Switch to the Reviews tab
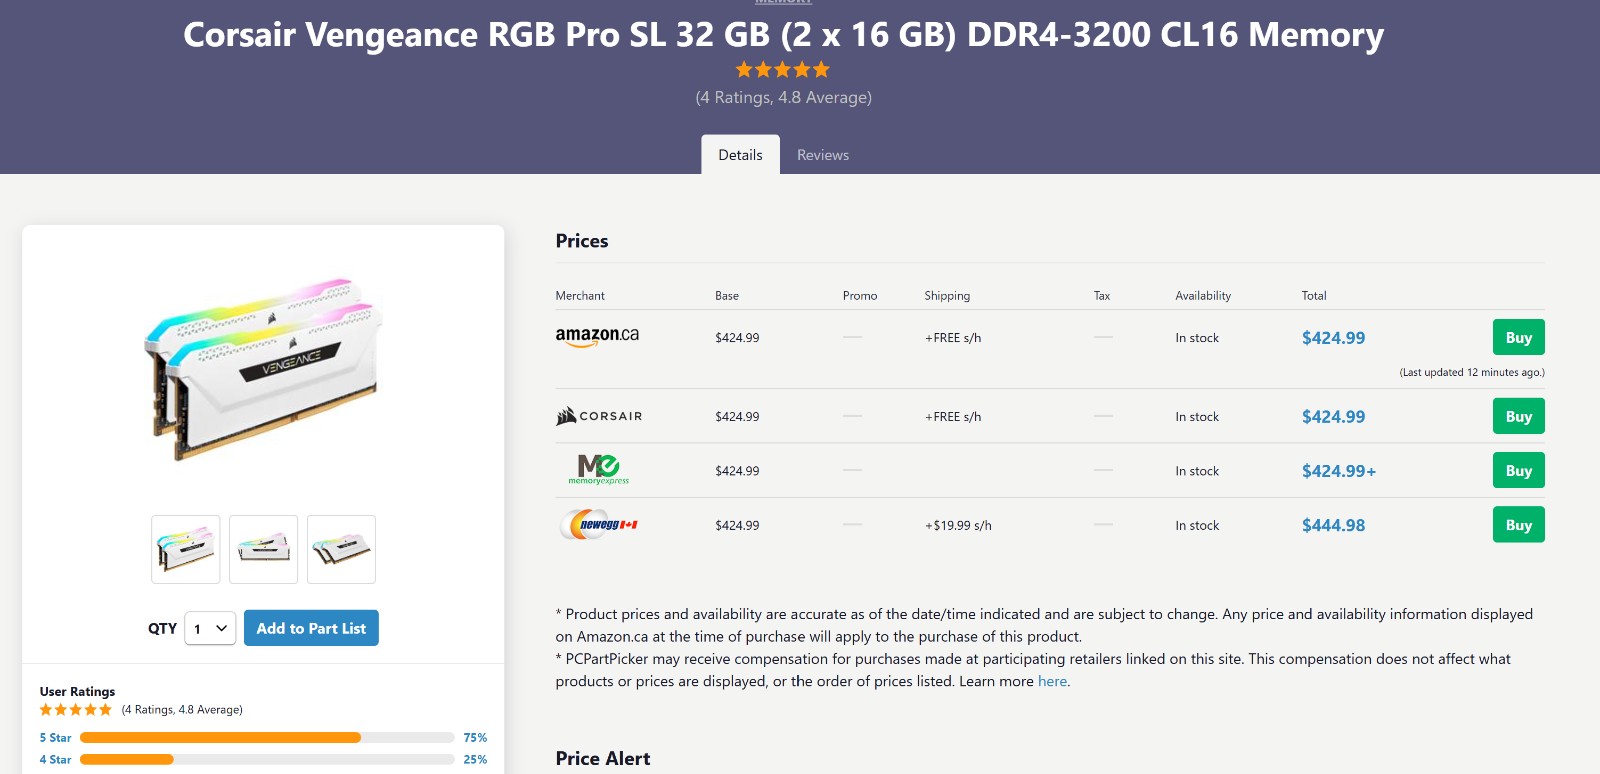 pyautogui.click(x=823, y=155)
